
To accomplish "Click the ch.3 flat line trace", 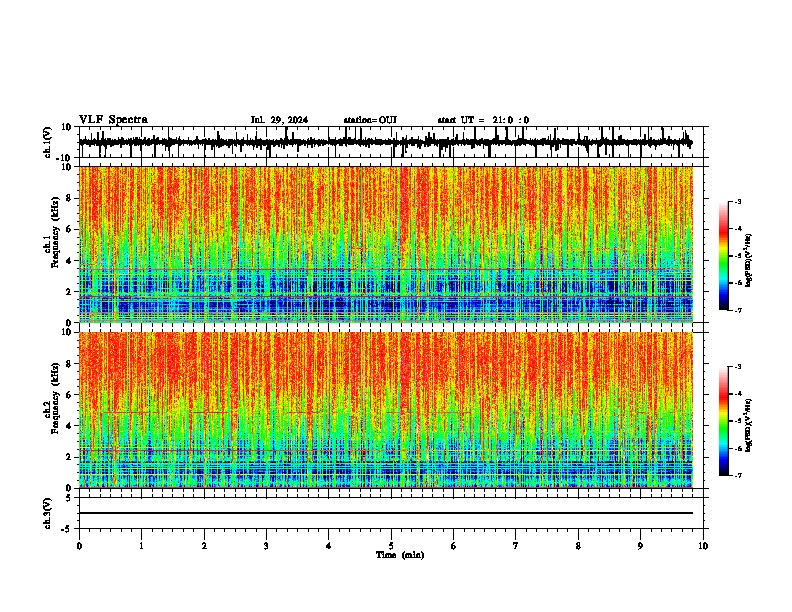I will [386, 513].
